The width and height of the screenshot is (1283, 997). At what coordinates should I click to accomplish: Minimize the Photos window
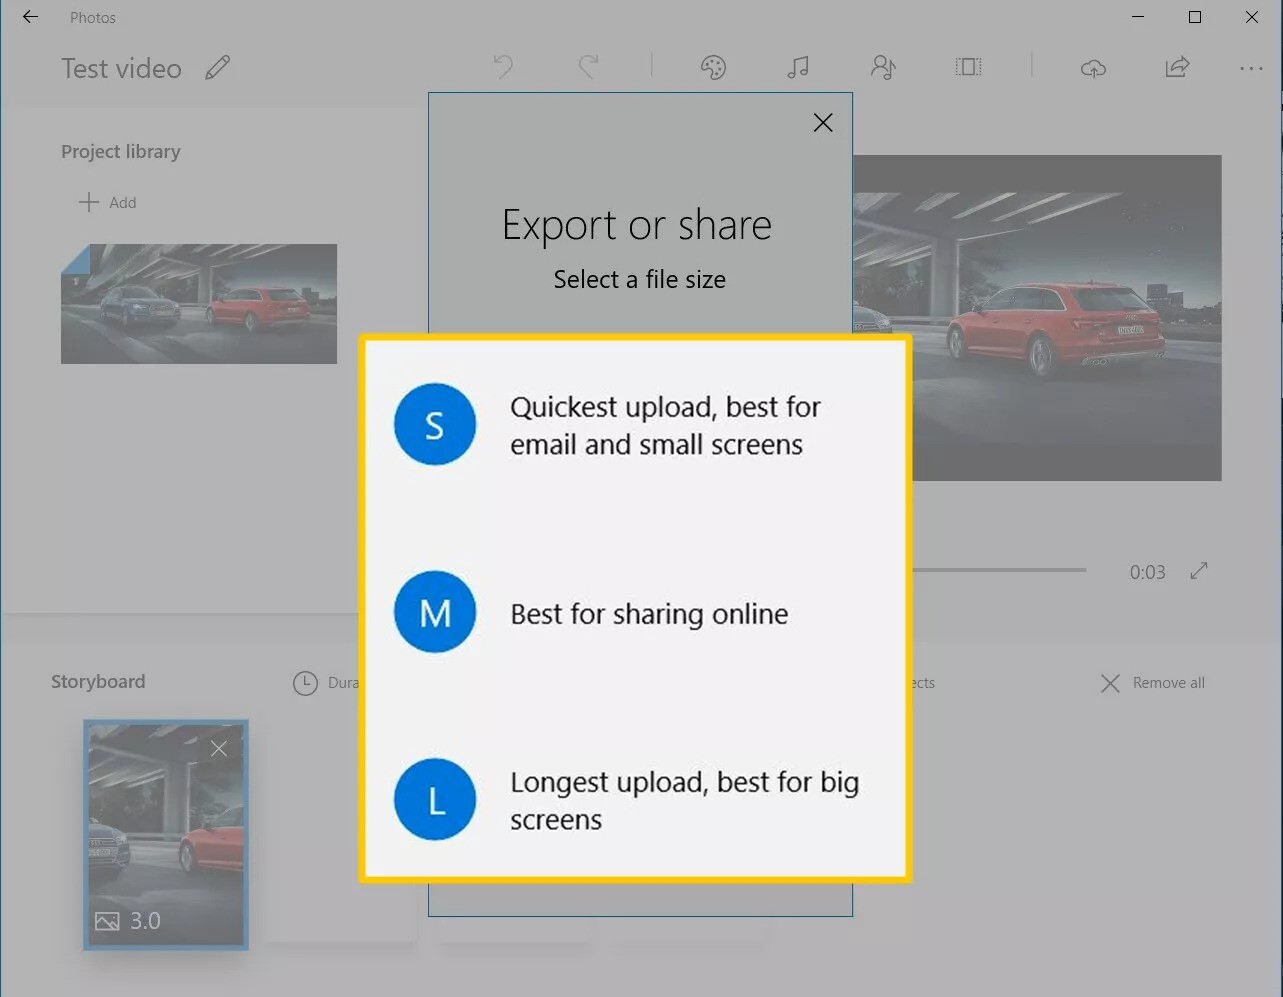pos(1138,17)
